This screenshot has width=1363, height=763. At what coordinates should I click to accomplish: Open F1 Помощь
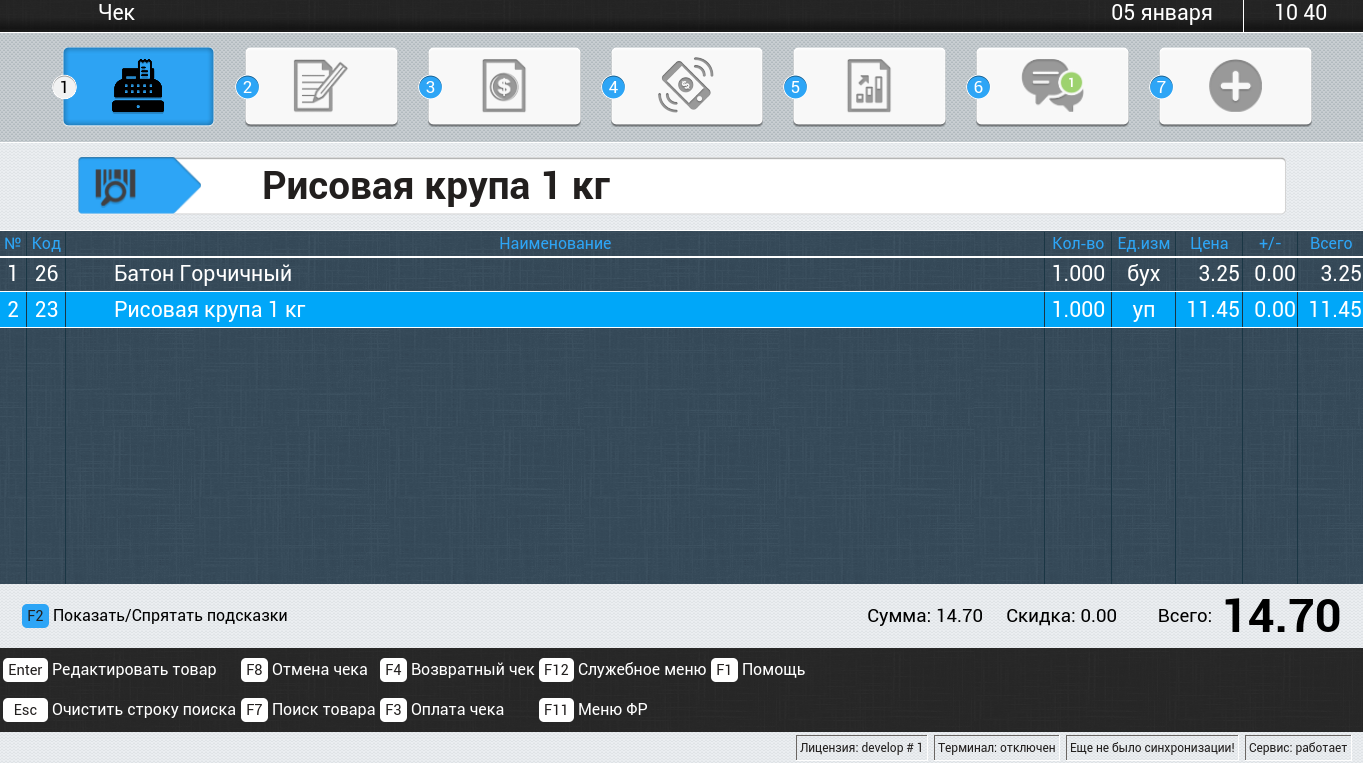[759, 670]
